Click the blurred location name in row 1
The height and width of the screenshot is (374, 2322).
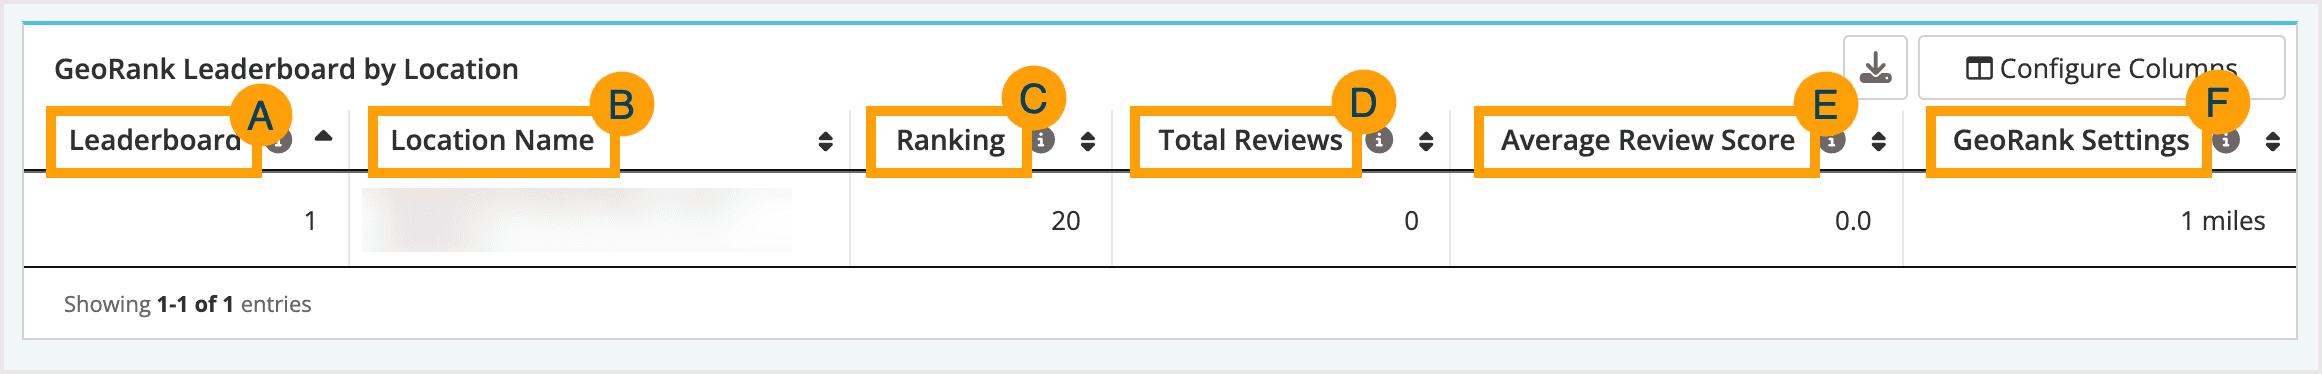(577, 219)
